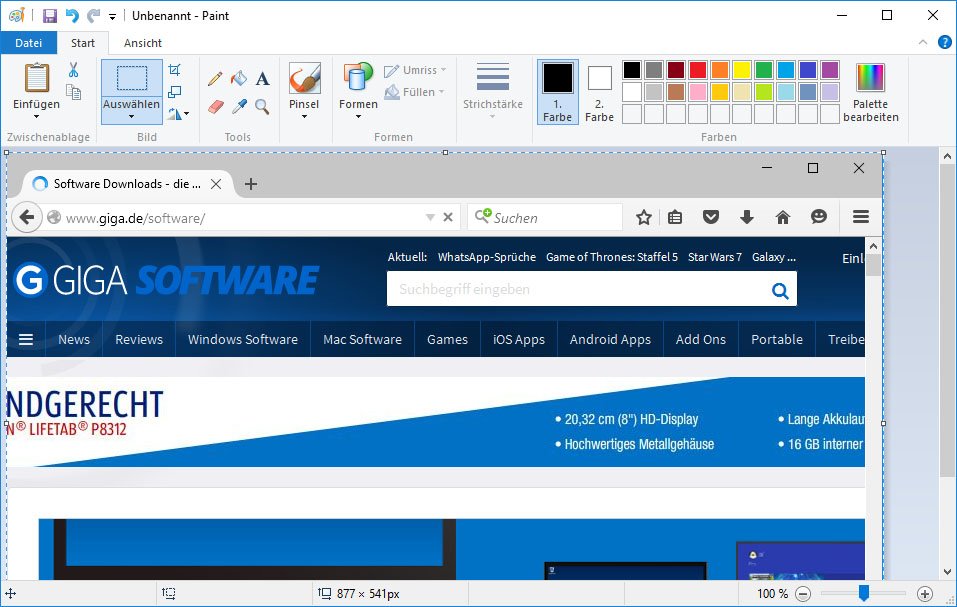Viewport: 957px width, 607px height.
Task: Crop the image with the crop icon
Action: (x=174, y=70)
